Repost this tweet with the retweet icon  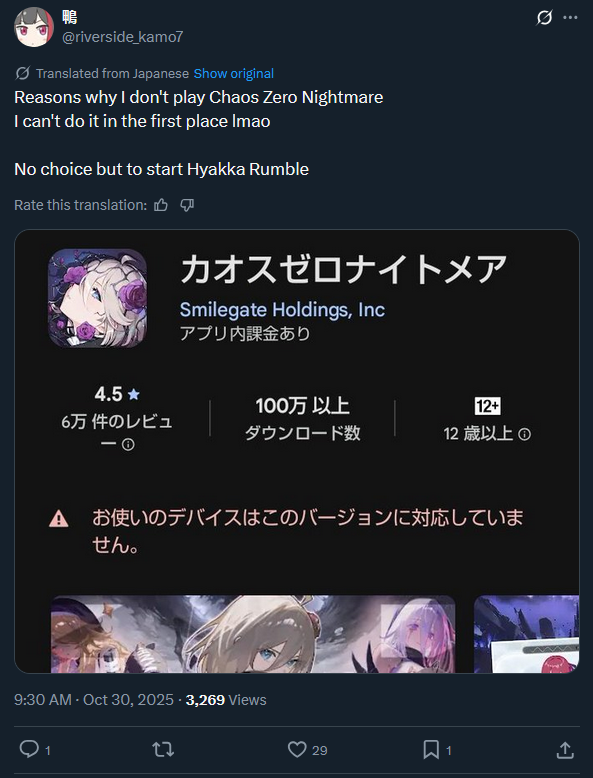pyautogui.click(x=163, y=749)
